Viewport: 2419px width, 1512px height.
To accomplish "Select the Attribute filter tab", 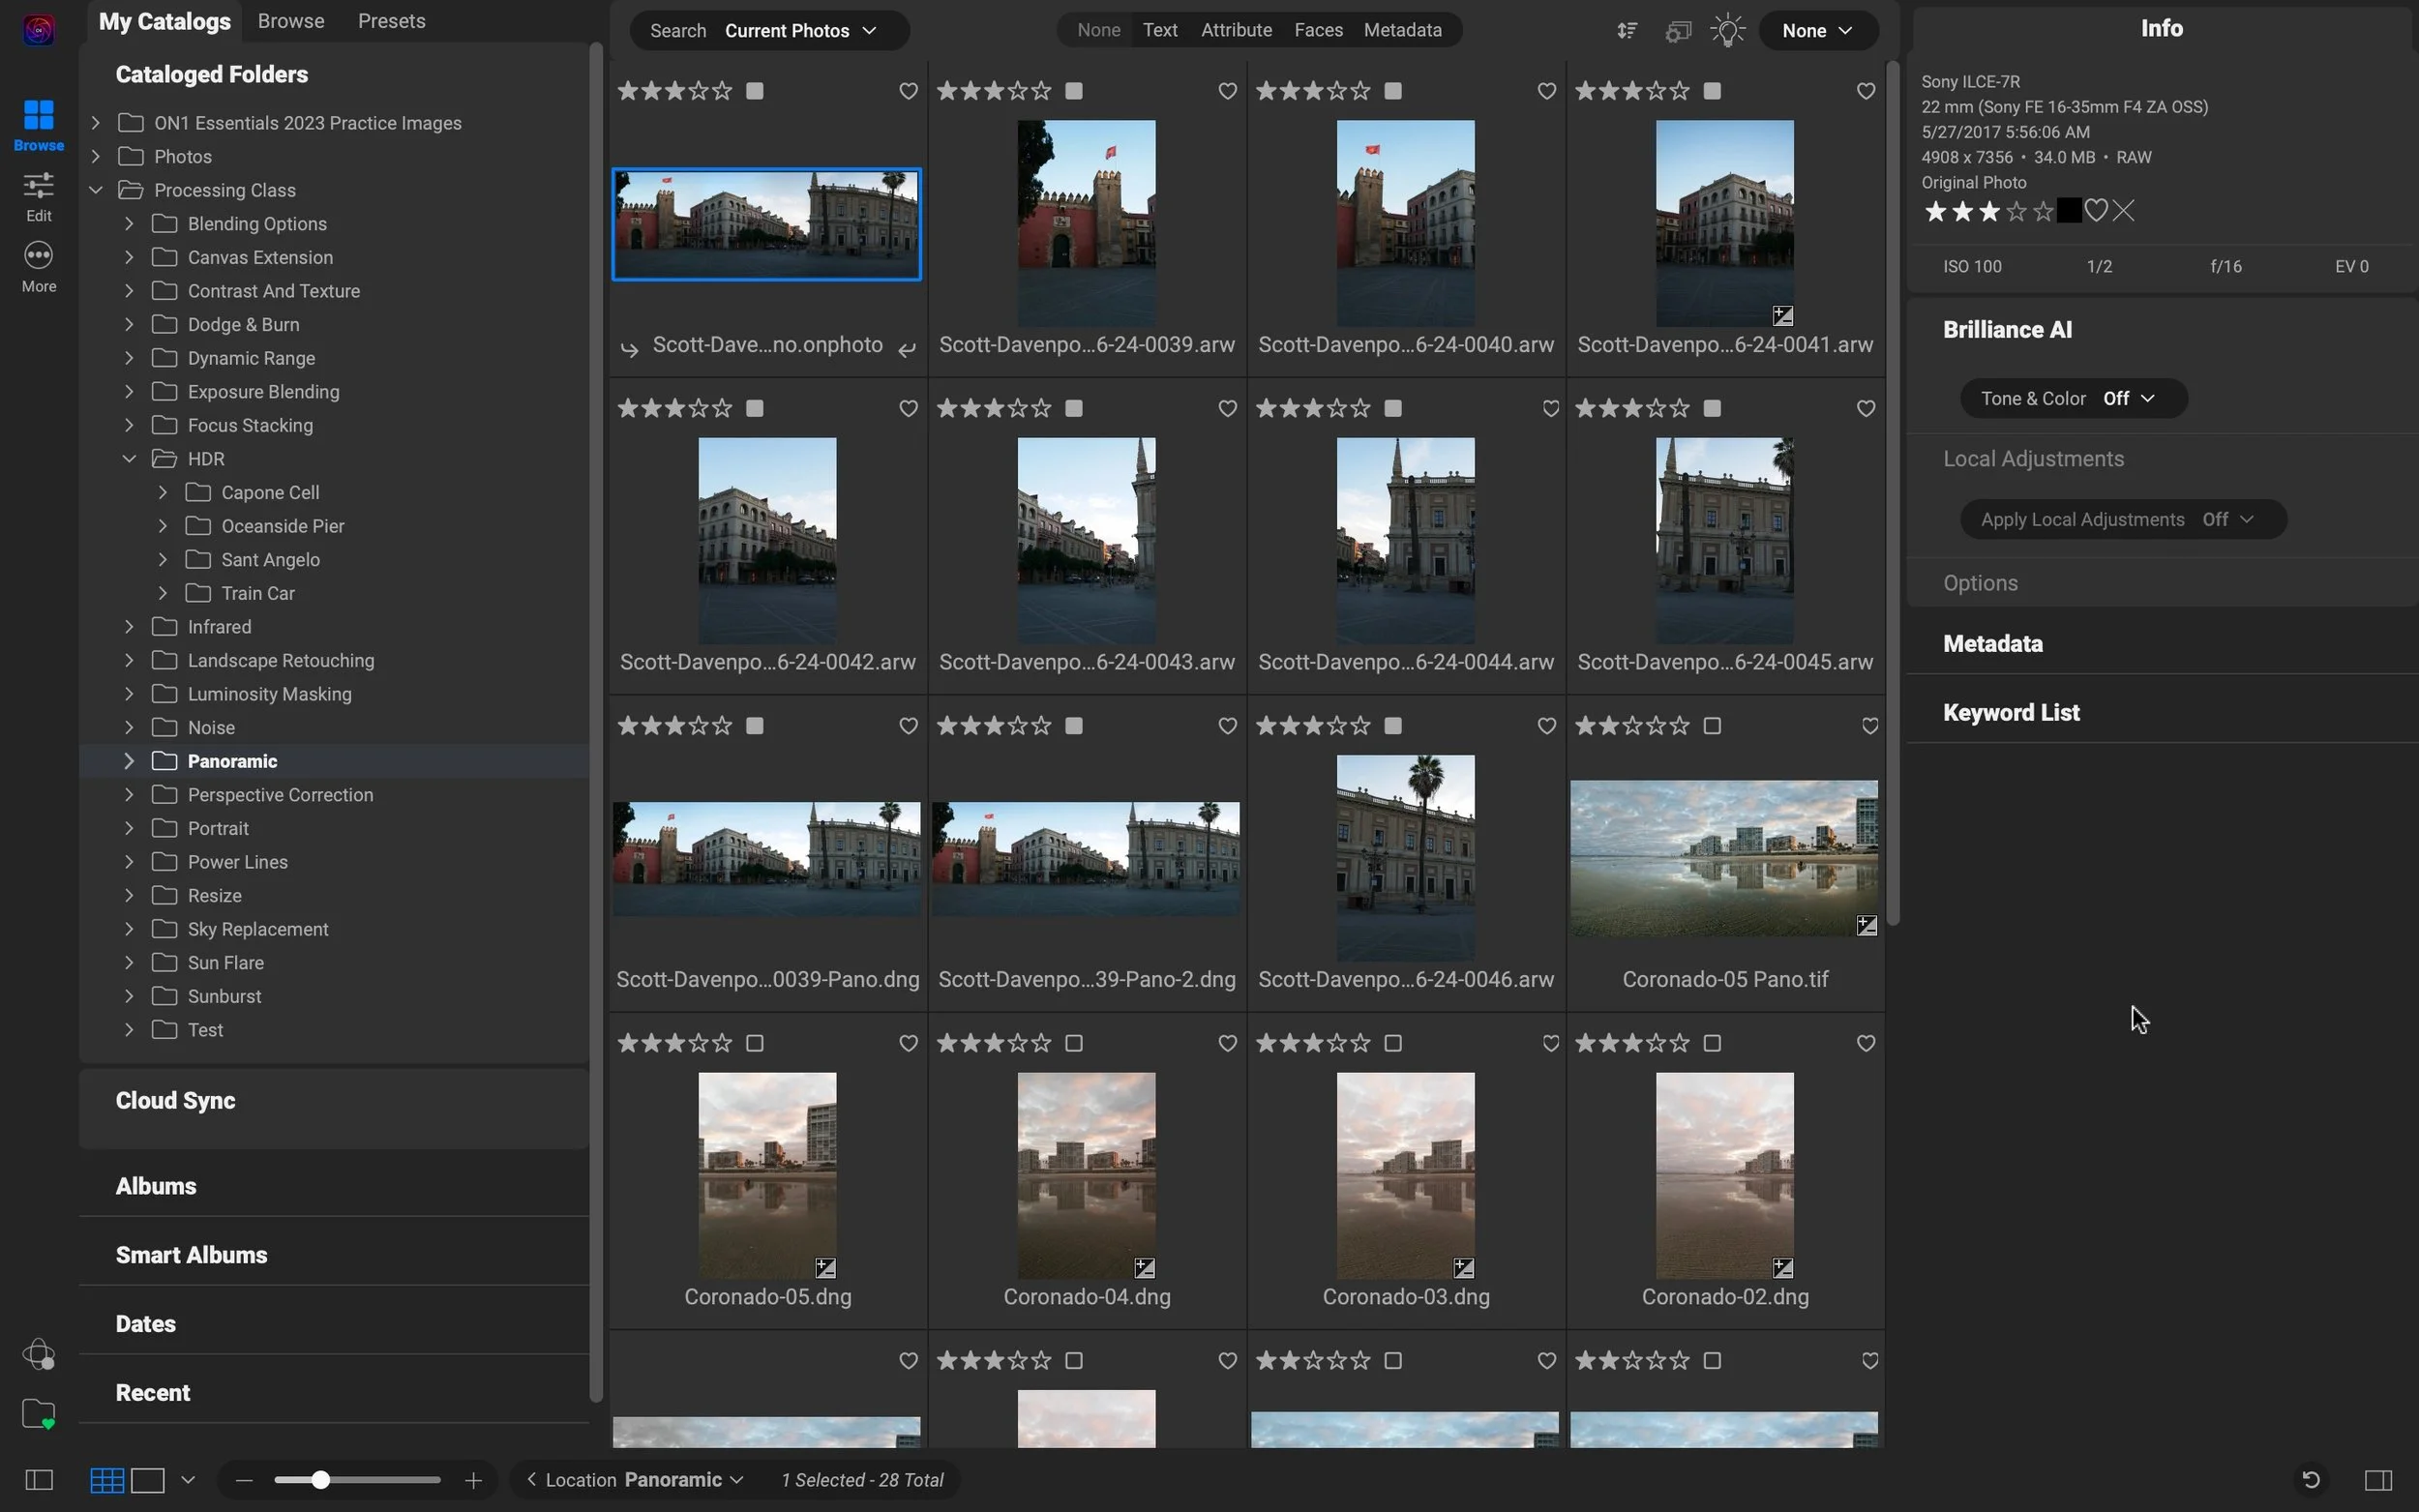I will tap(1236, 30).
